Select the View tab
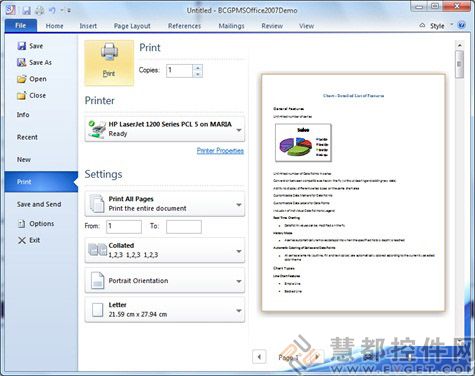Screen dimensions: 475x376 click(306, 26)
